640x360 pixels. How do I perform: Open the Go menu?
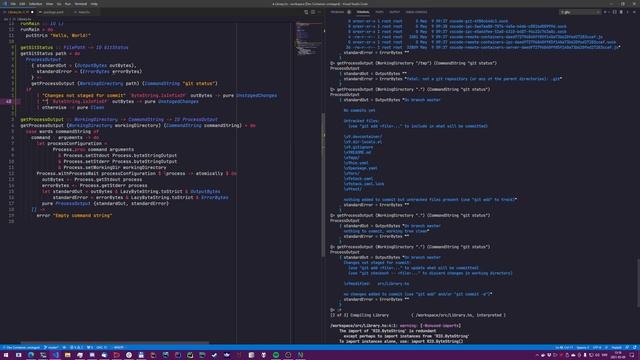click(59, 4)
